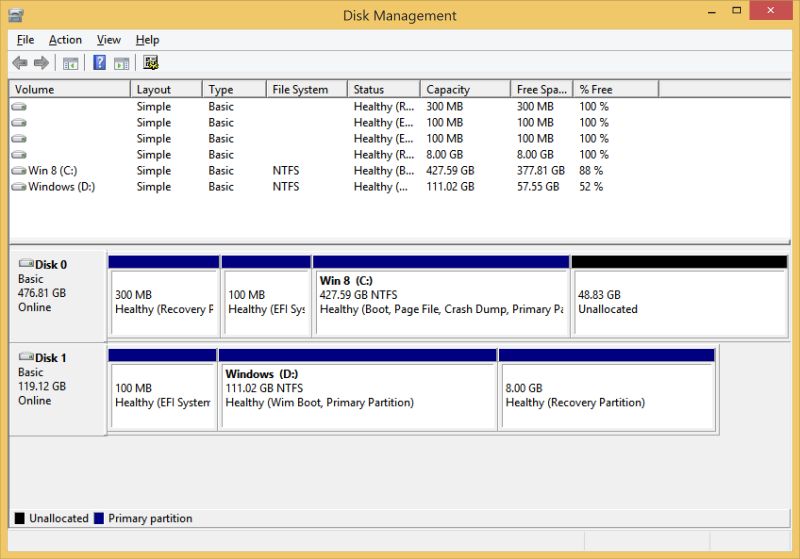The width and height of the screenshot is (800, 559).
Task: Click the 52 % free value
Action: (591, 187)
